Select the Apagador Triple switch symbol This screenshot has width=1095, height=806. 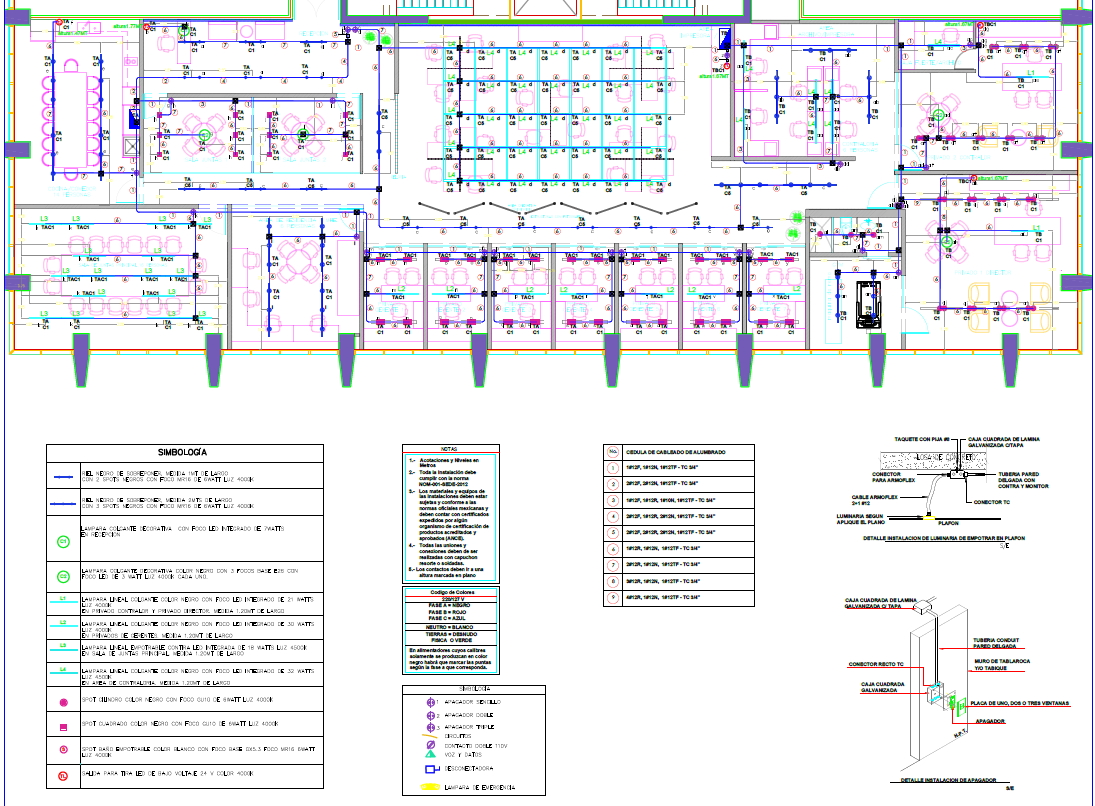pos(432,727)
